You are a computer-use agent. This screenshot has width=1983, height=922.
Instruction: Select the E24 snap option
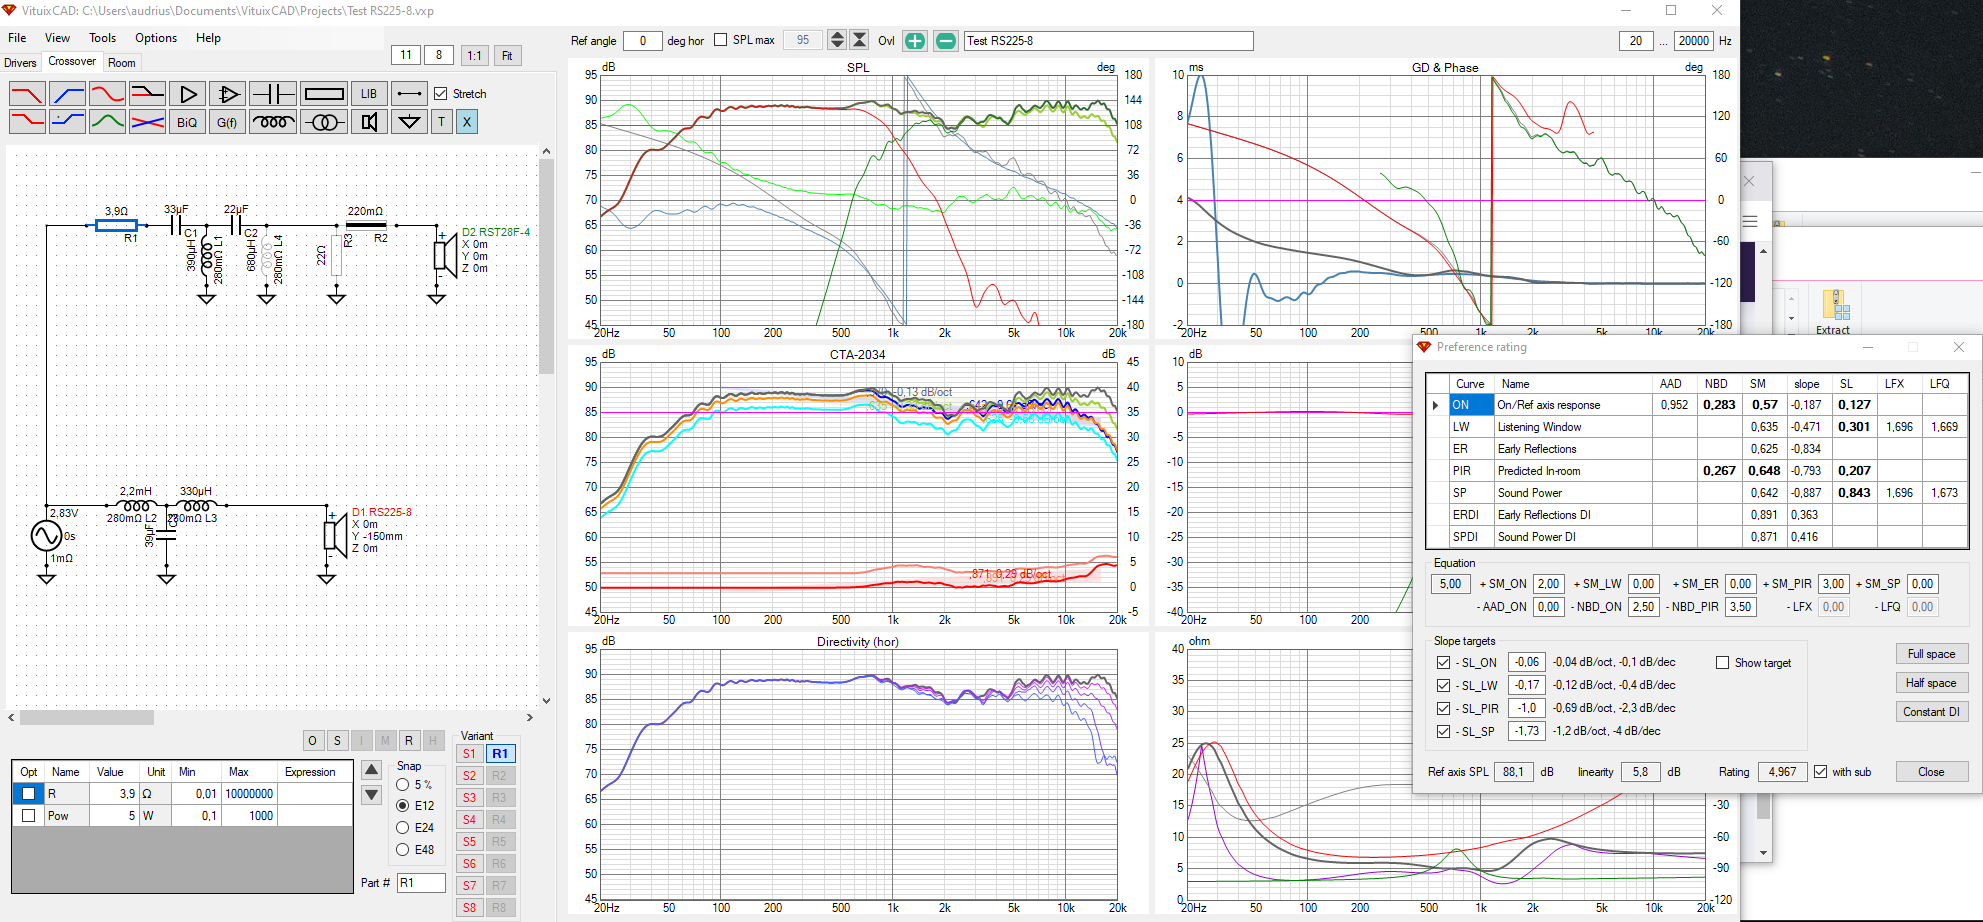click(403, 827)
